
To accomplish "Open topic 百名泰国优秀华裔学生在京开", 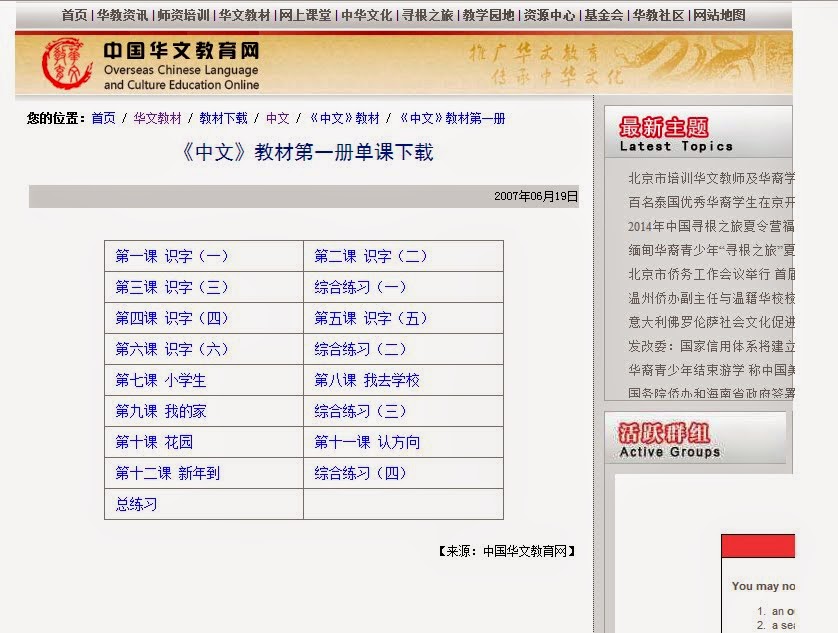I will pos(711,202).
